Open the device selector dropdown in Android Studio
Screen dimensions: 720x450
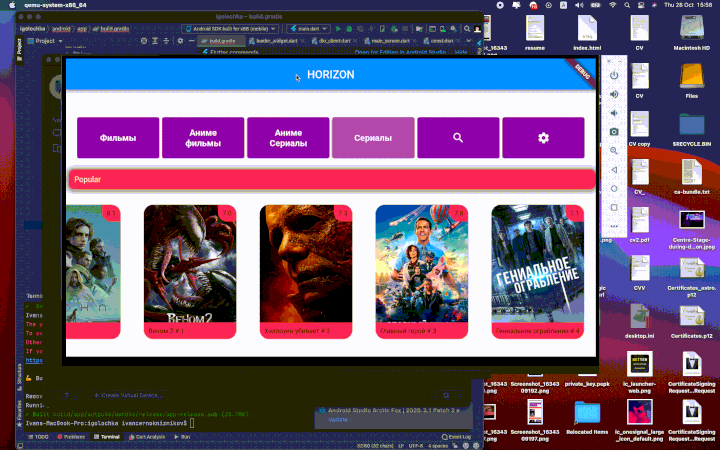[x=231, y=28]
